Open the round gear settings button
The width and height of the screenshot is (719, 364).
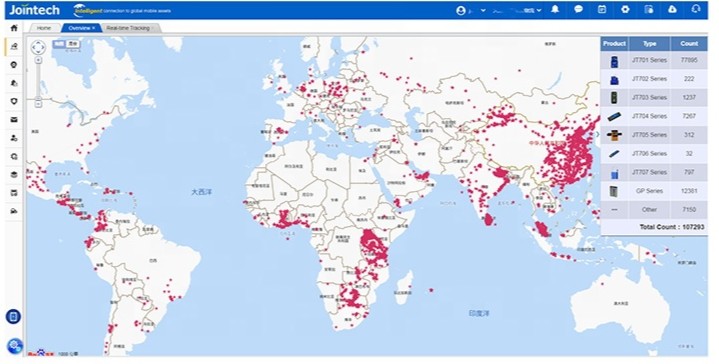pyautogui.click(x=15, y=346)
